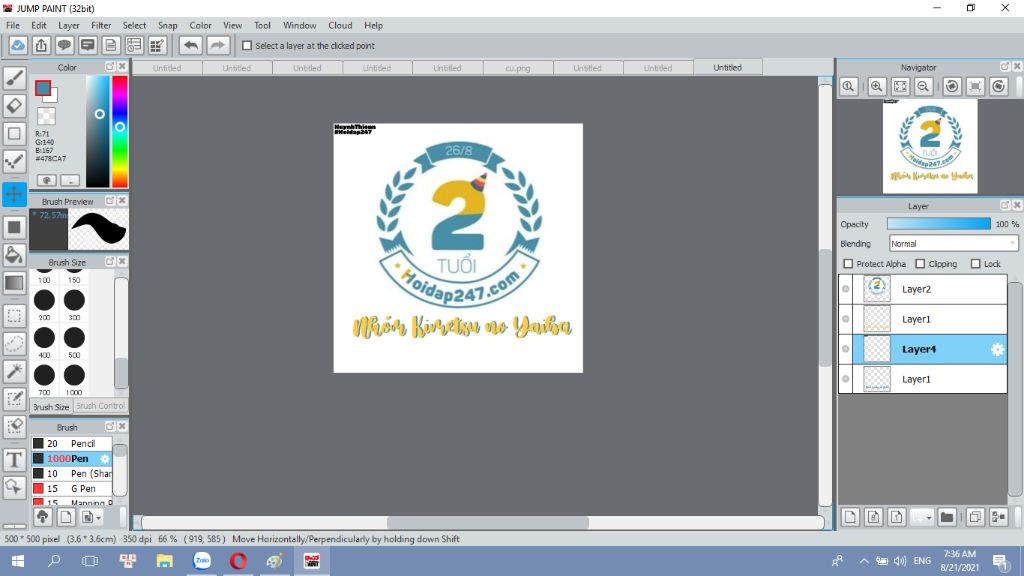This screenshot has width=1024, height=576.
Task: Open the Snap menu
Action: (167, 25)
